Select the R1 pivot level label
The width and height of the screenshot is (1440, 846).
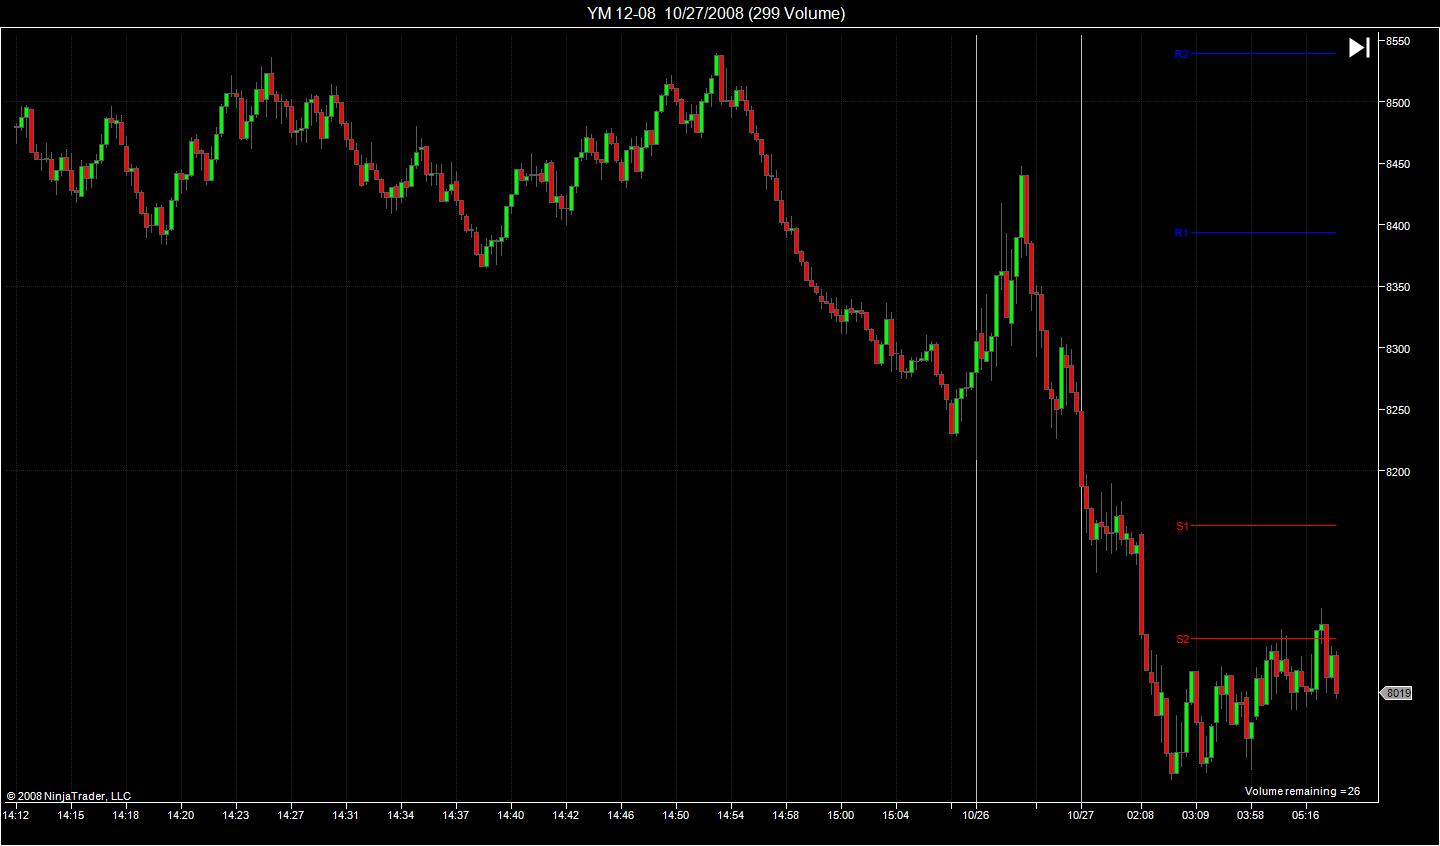pyautogui.click(x=1181, y=233)
